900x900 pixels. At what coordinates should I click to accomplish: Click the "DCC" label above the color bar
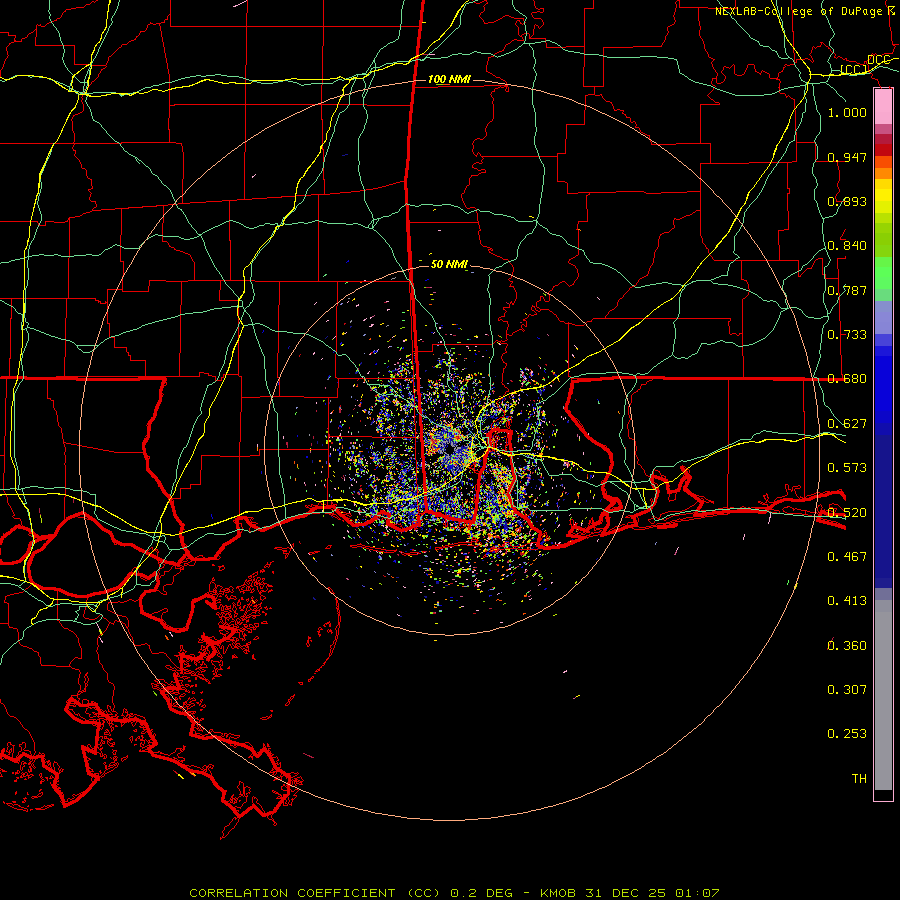point(878,60)
